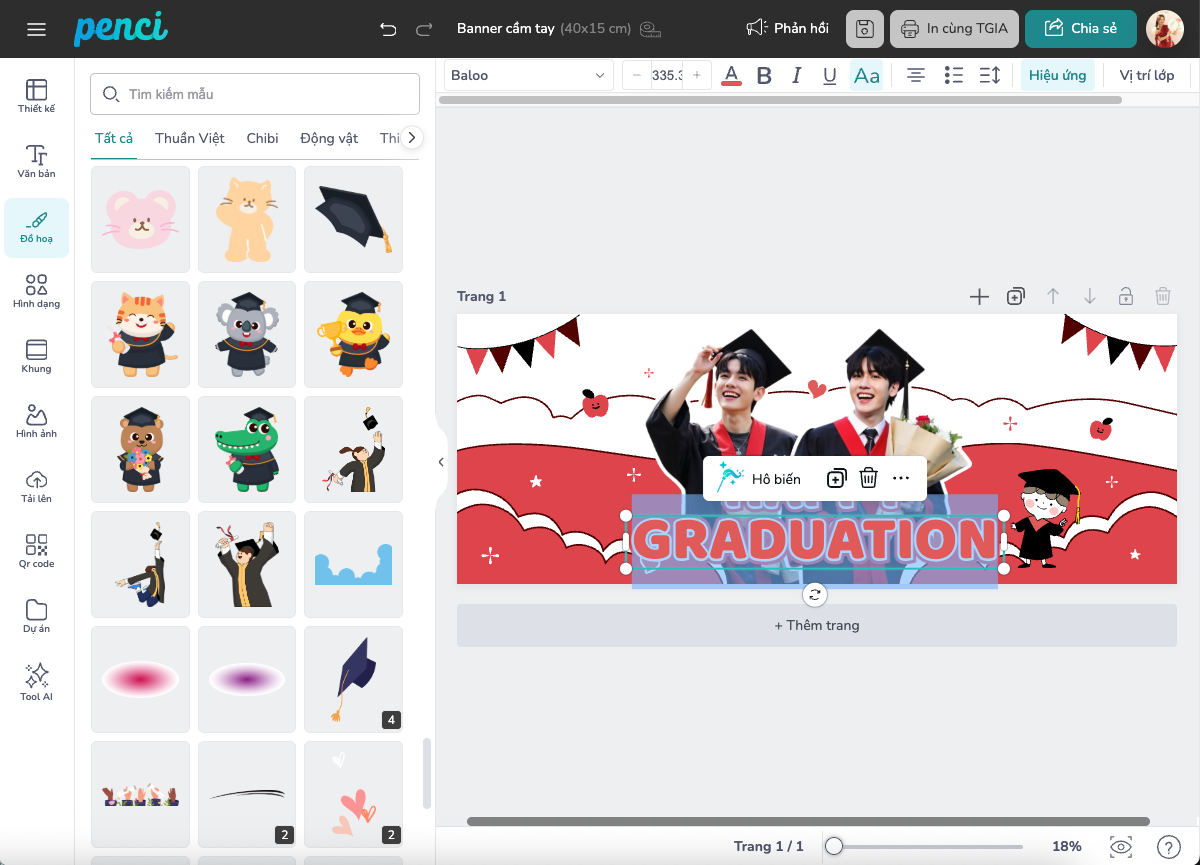1200x865 pixels.
Task: Switch to the Chibi category tab
Action: click(262, 138)
